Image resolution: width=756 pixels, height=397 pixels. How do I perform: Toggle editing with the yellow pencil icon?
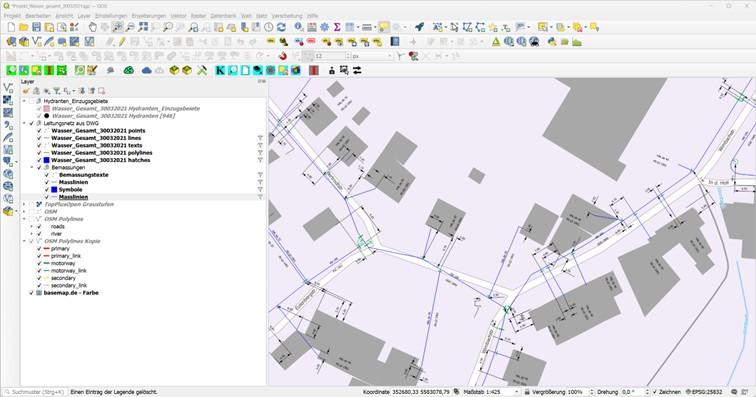point(122,42)
